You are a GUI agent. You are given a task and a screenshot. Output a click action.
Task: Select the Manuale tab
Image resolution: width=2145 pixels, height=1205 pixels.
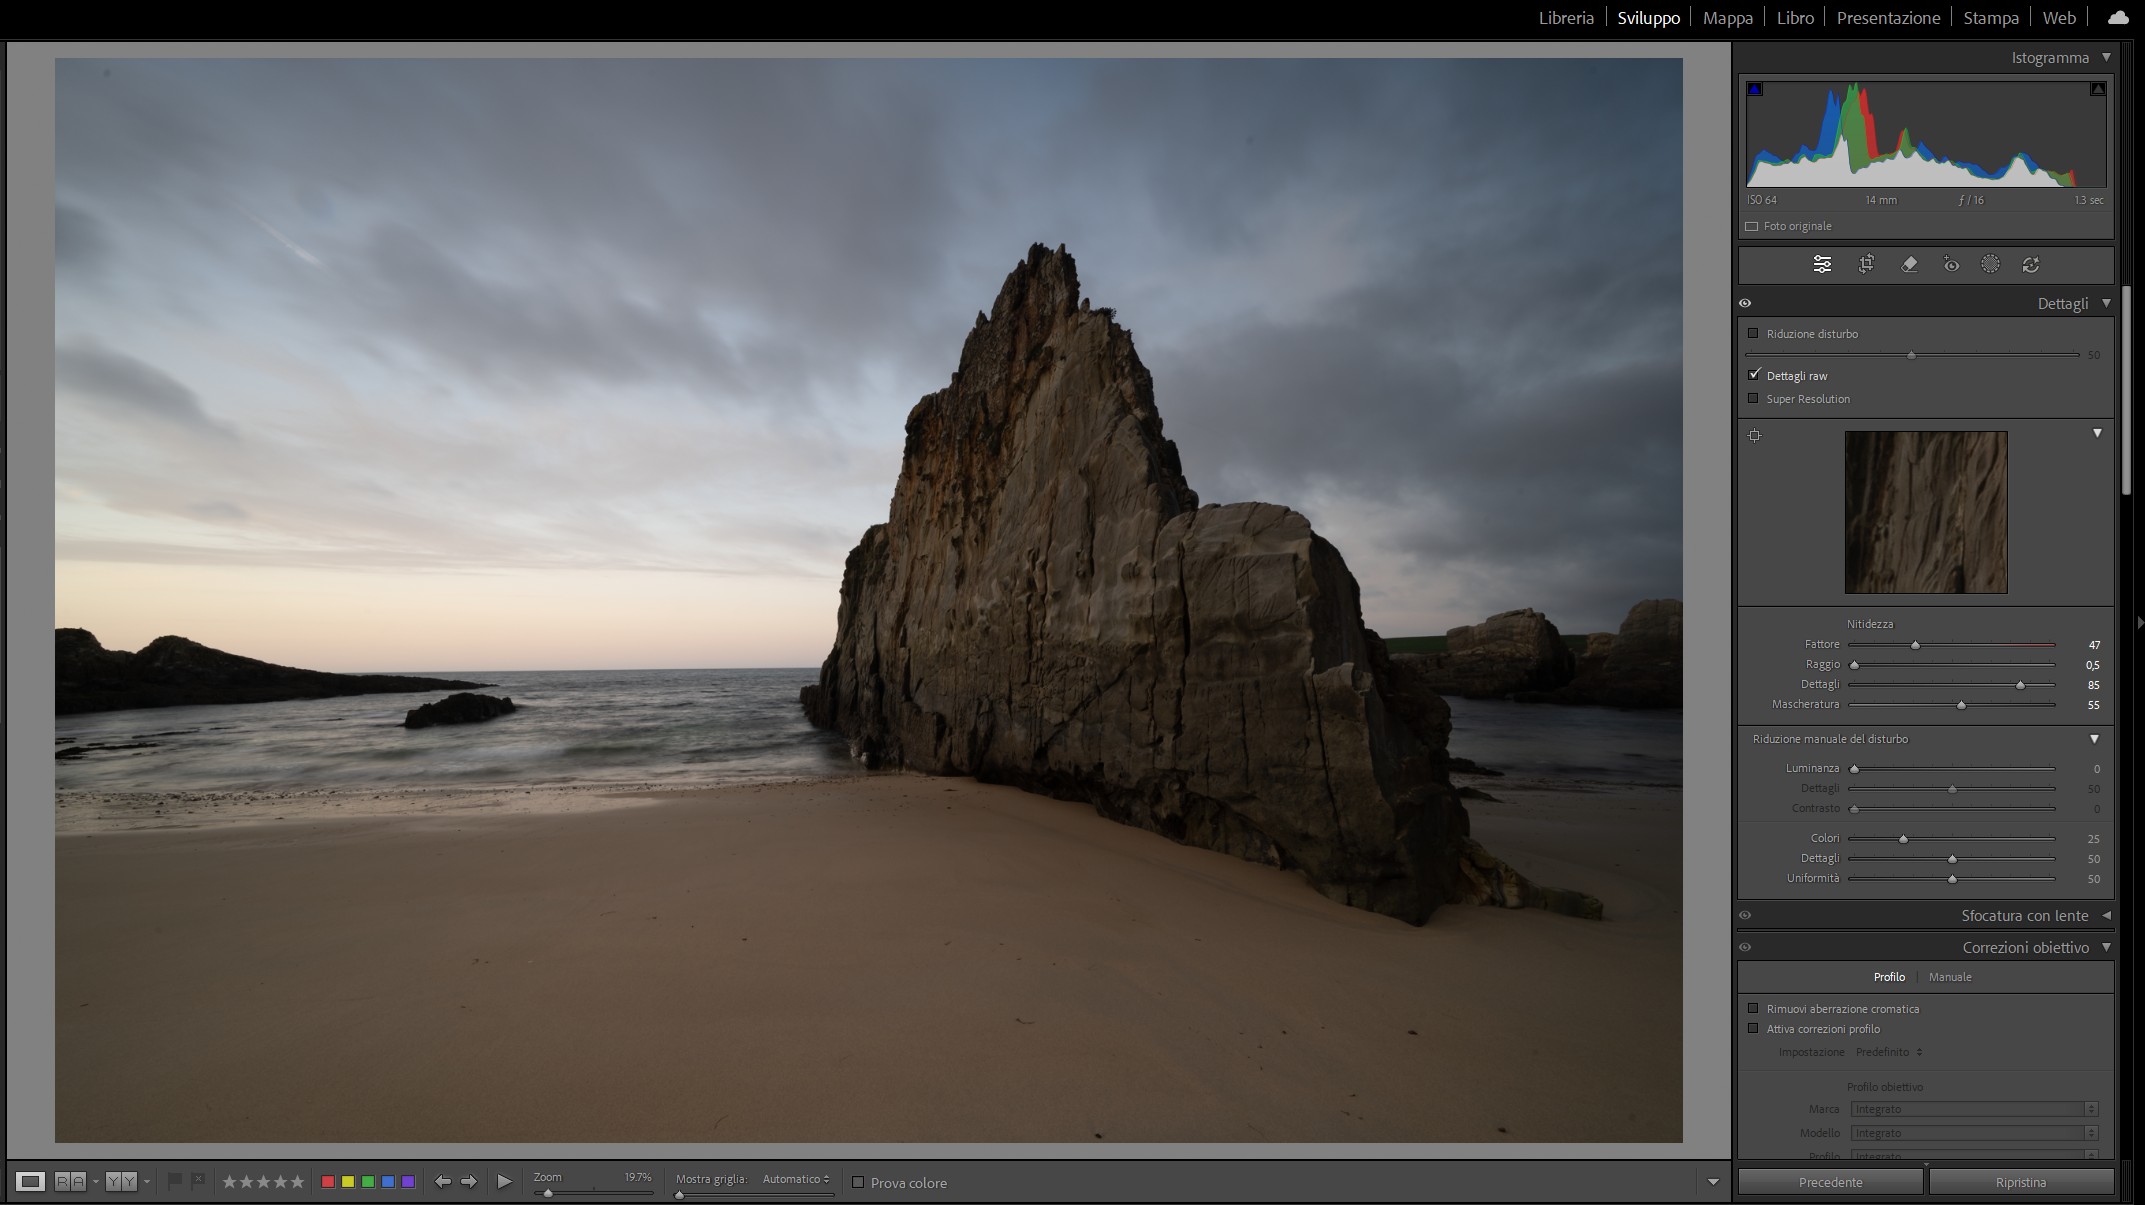point(1950,978)
